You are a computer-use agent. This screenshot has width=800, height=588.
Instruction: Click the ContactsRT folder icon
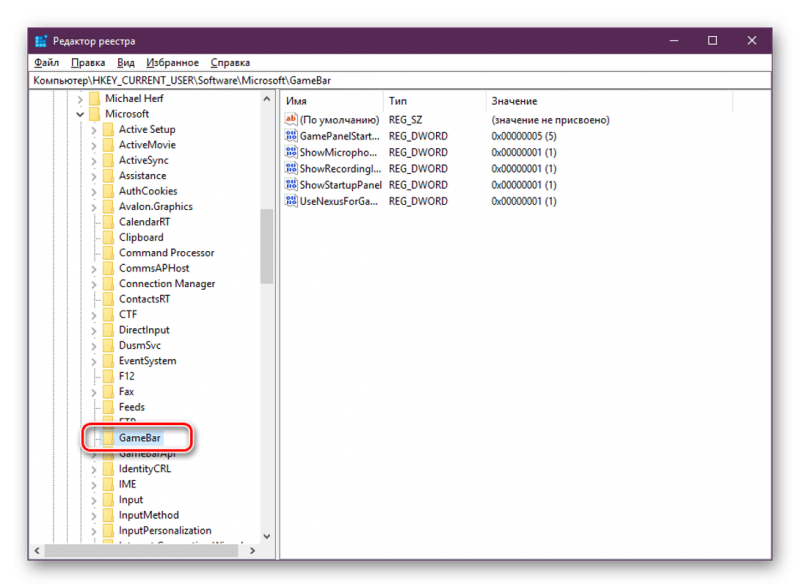108,299
